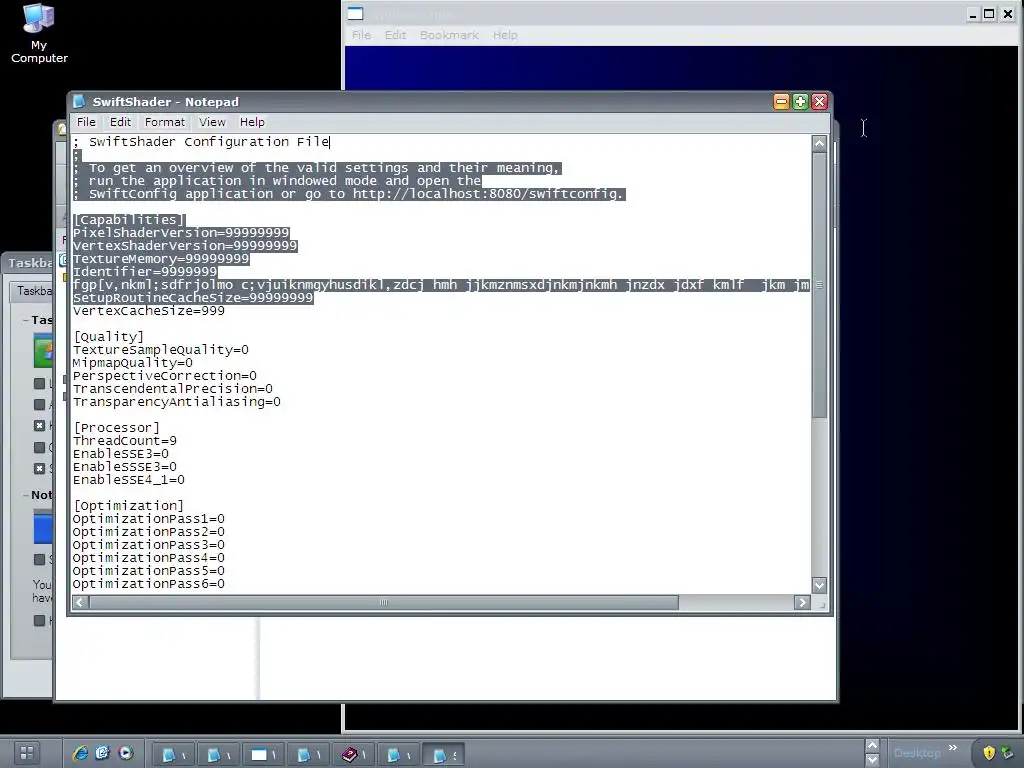The width and height of the screenshot is (1024, 768).
Task: Click Notepad horizontal scroll left arrow
Action: coord(80,603)
